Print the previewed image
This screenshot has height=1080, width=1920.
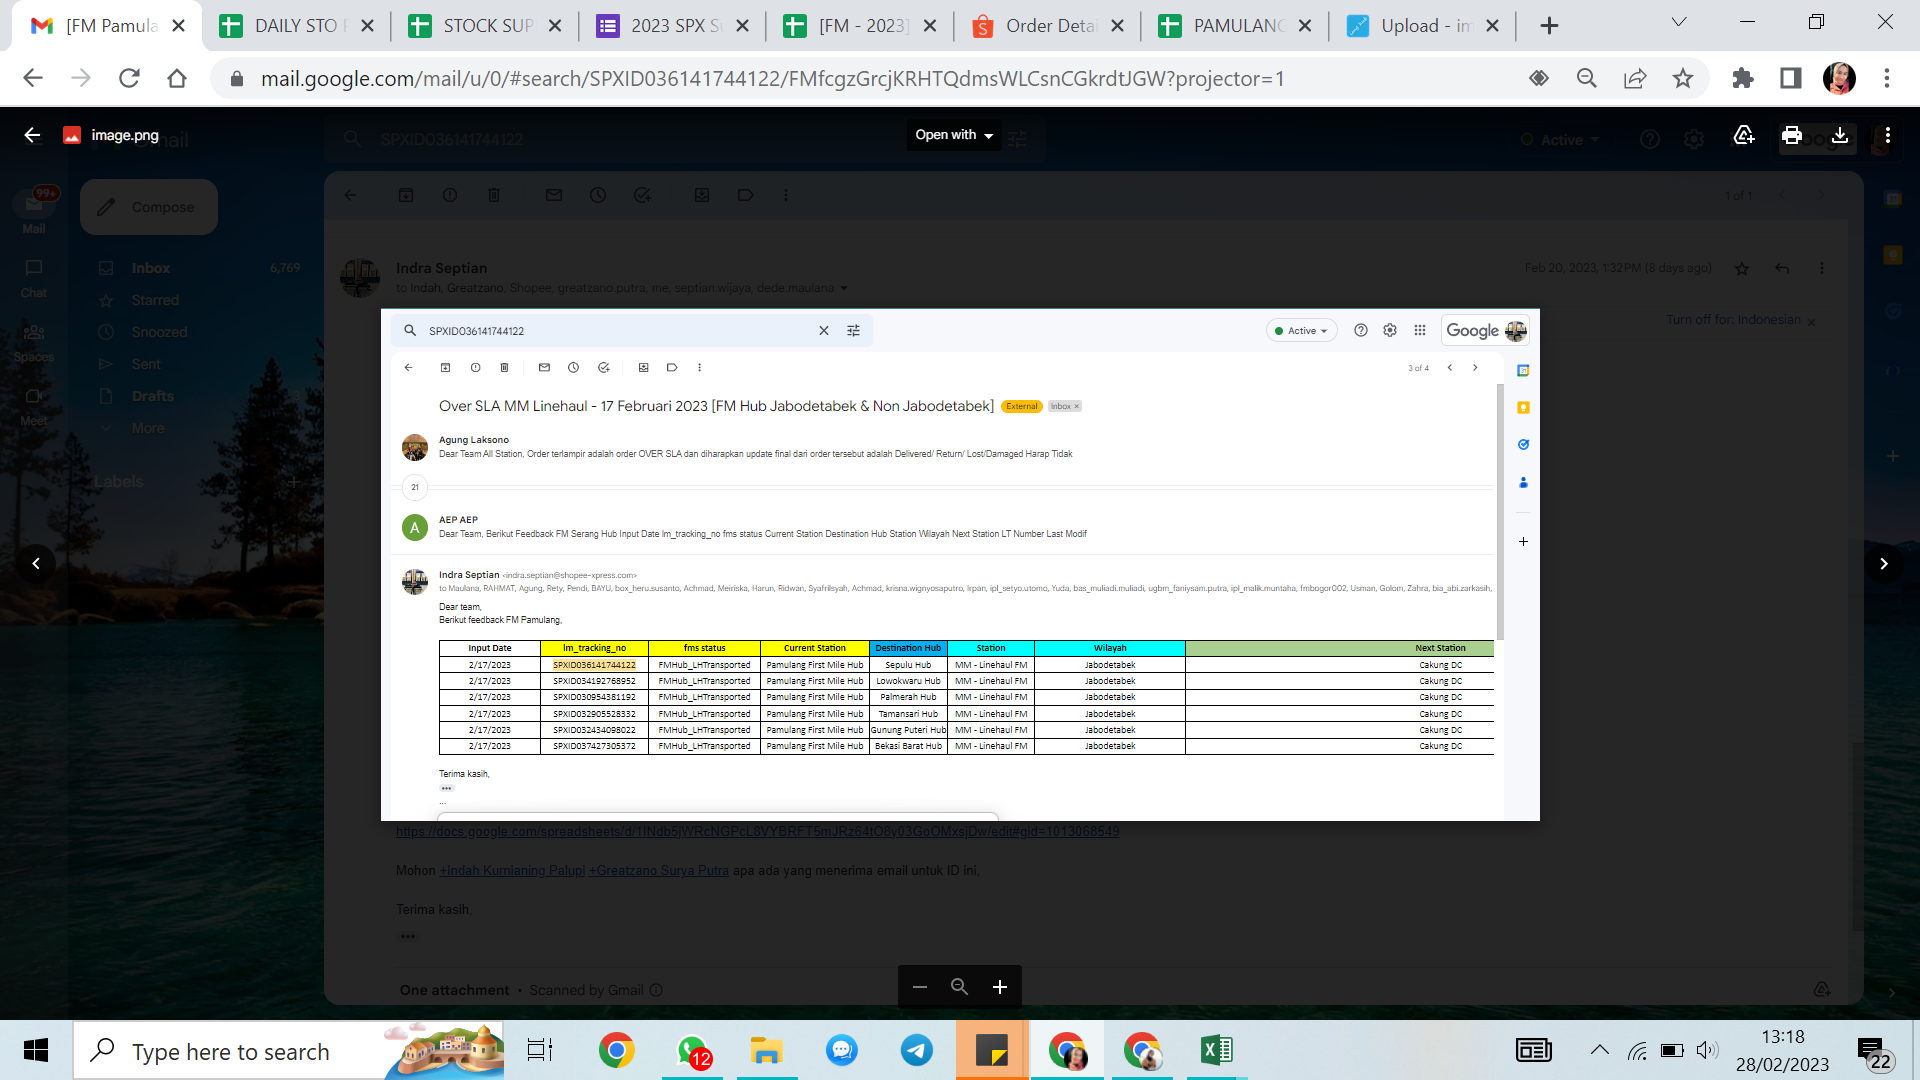[1792, 135]
